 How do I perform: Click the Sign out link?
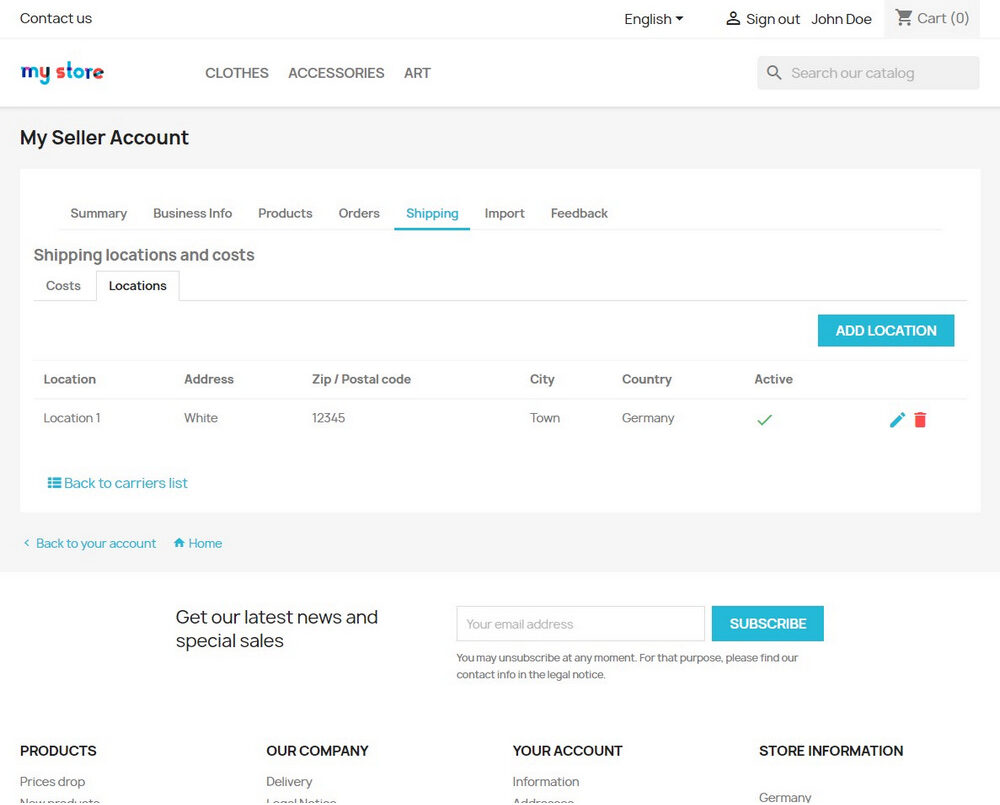tap(773, 19)
